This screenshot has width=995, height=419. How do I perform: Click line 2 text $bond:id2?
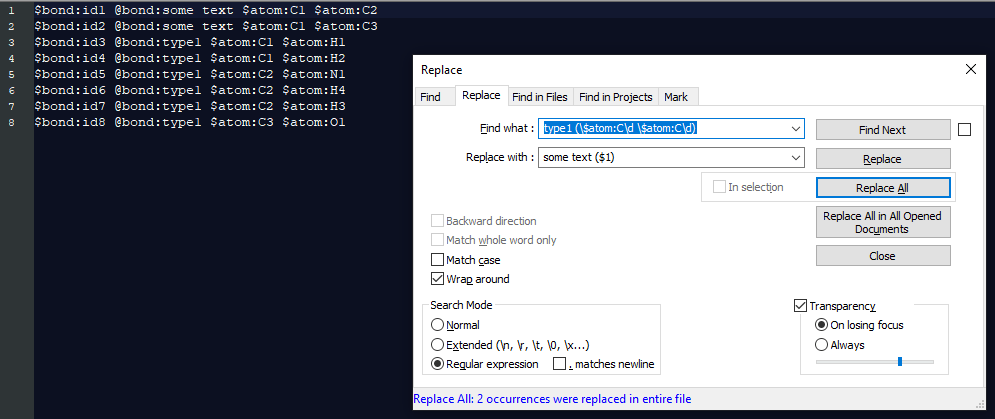(x=71, y=27)
